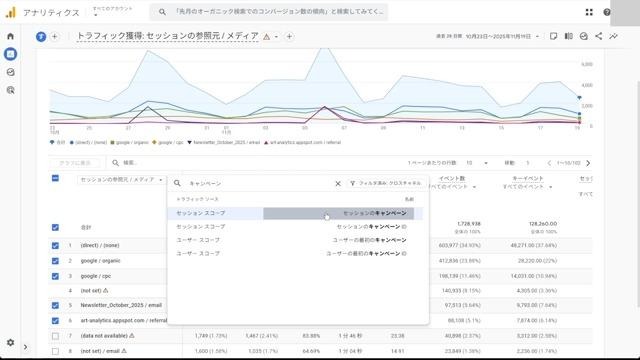Click the dimension picker search text field
This screenshot has width=640, height=360.
tap(259, 184)
